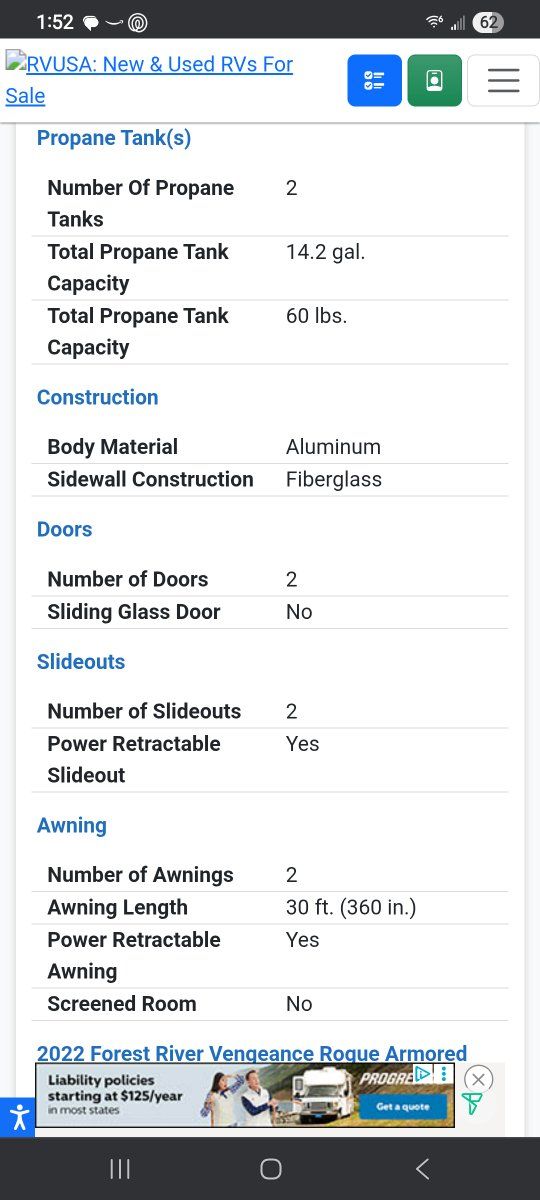Tap the Android home button
This screenshot has height=1200, width=540.
(270, 1169)
